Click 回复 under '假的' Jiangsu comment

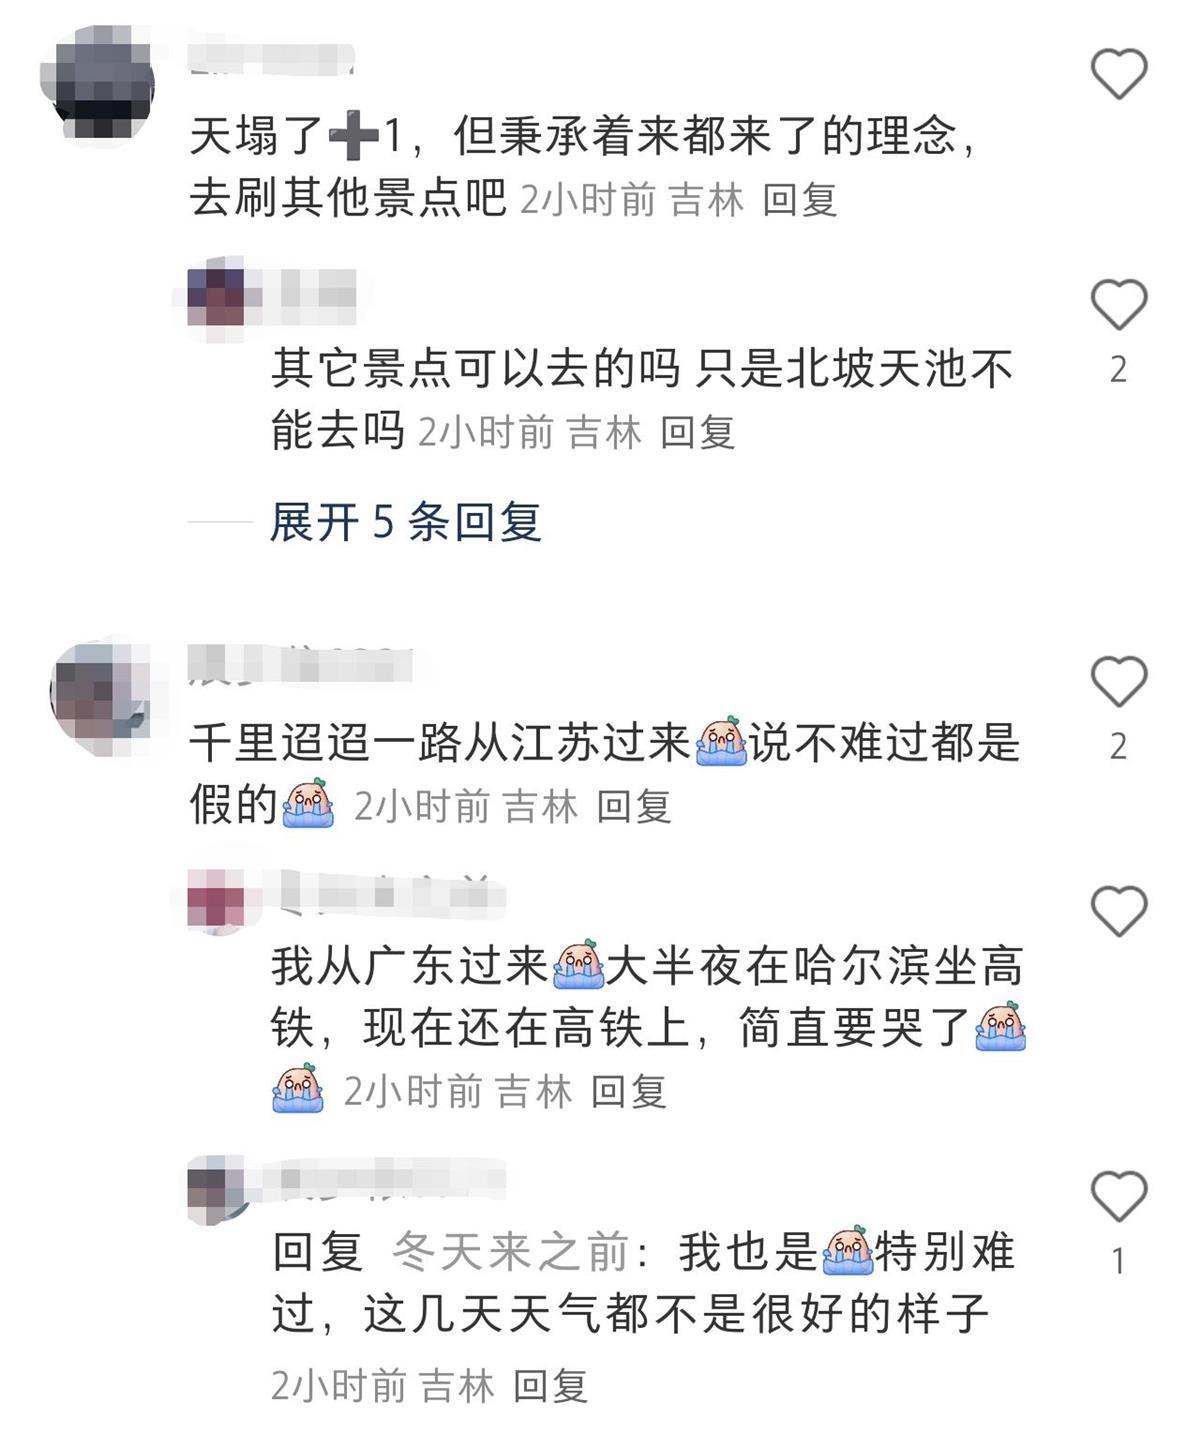pyautogui.click(x=634, y=806)
